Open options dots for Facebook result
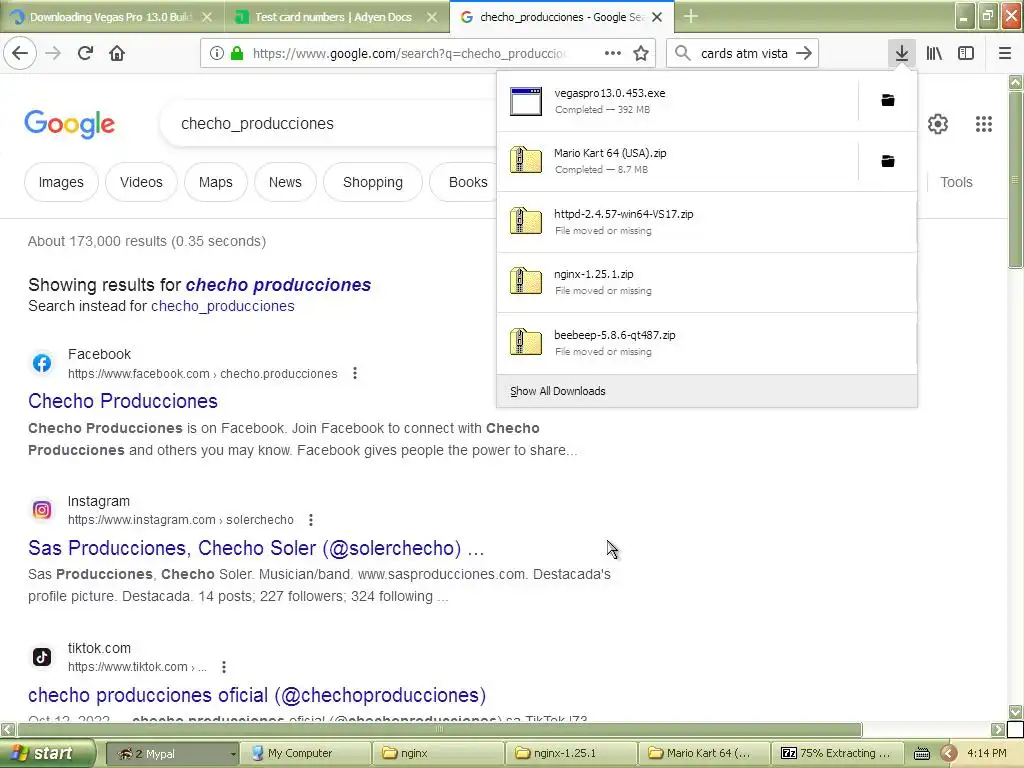 [355, 374]
